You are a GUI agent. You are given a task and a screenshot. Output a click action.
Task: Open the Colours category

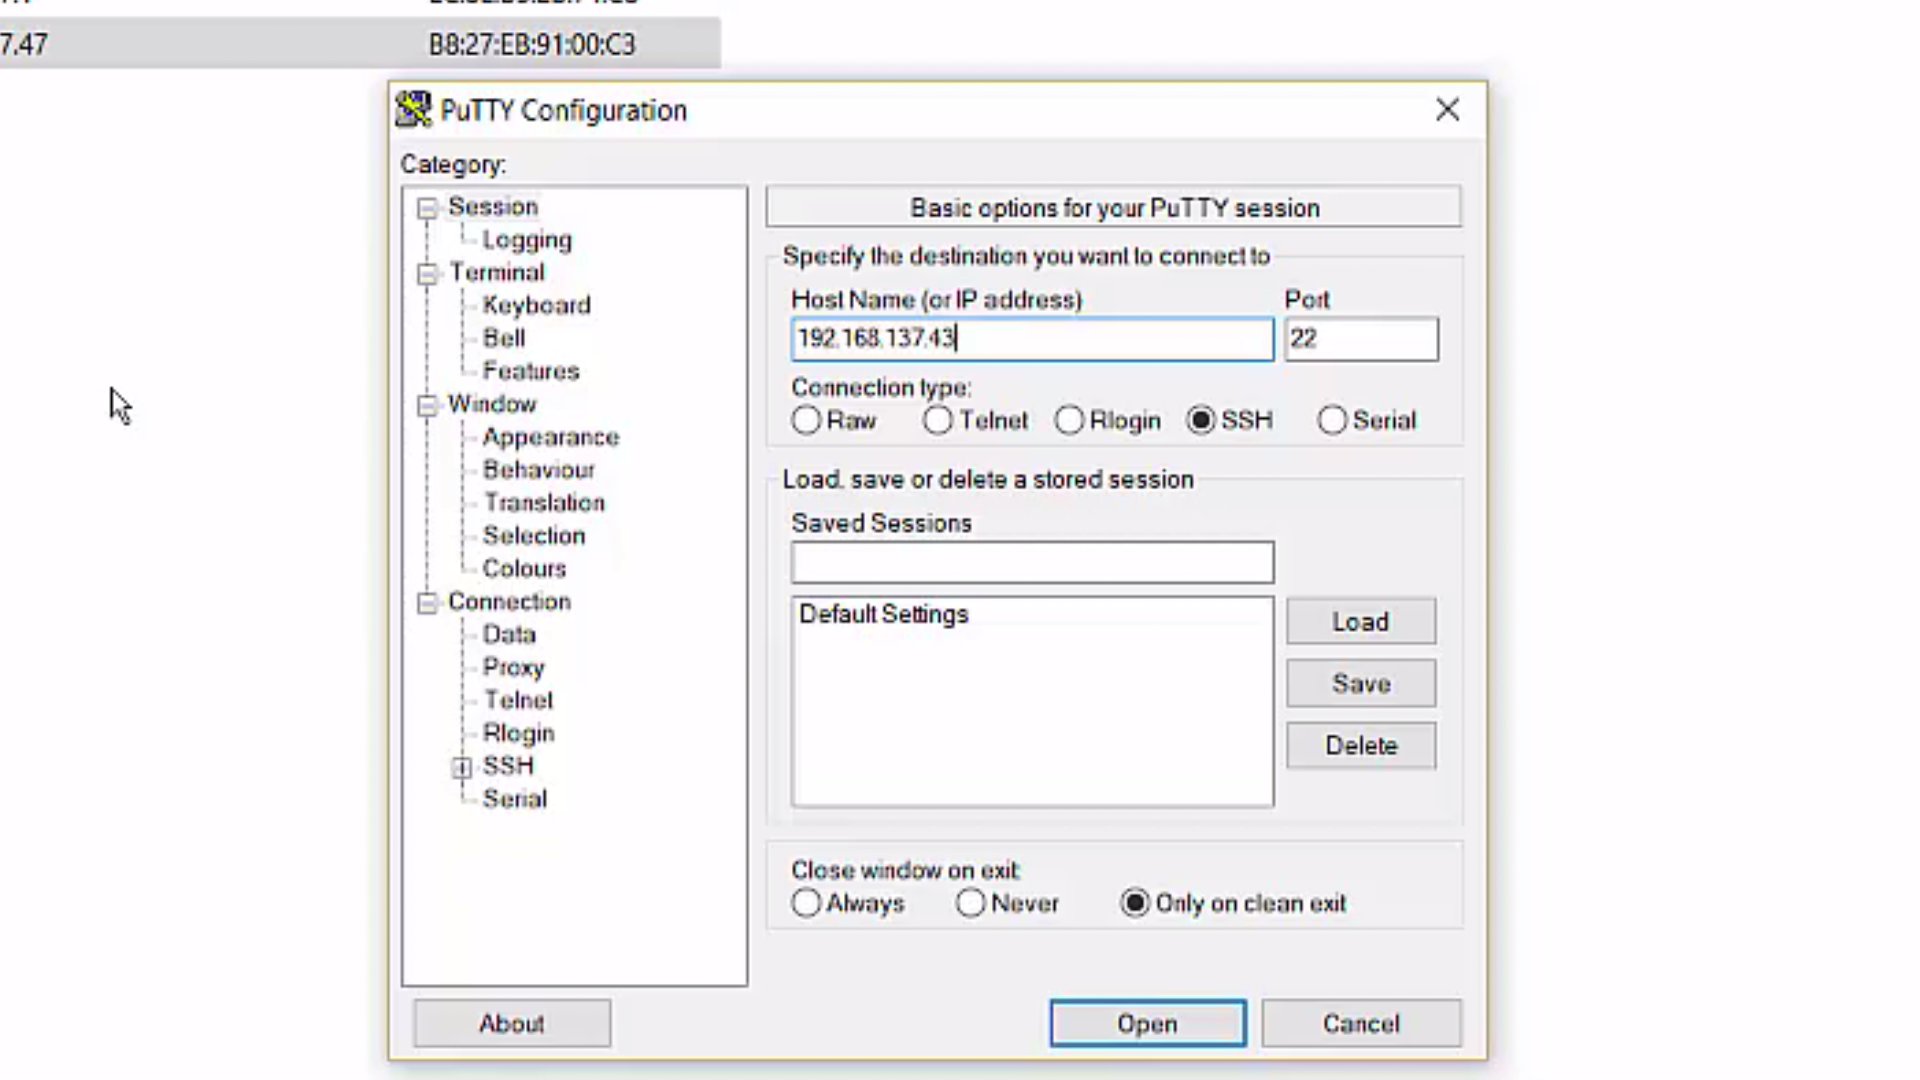click(x=524, y=568)
